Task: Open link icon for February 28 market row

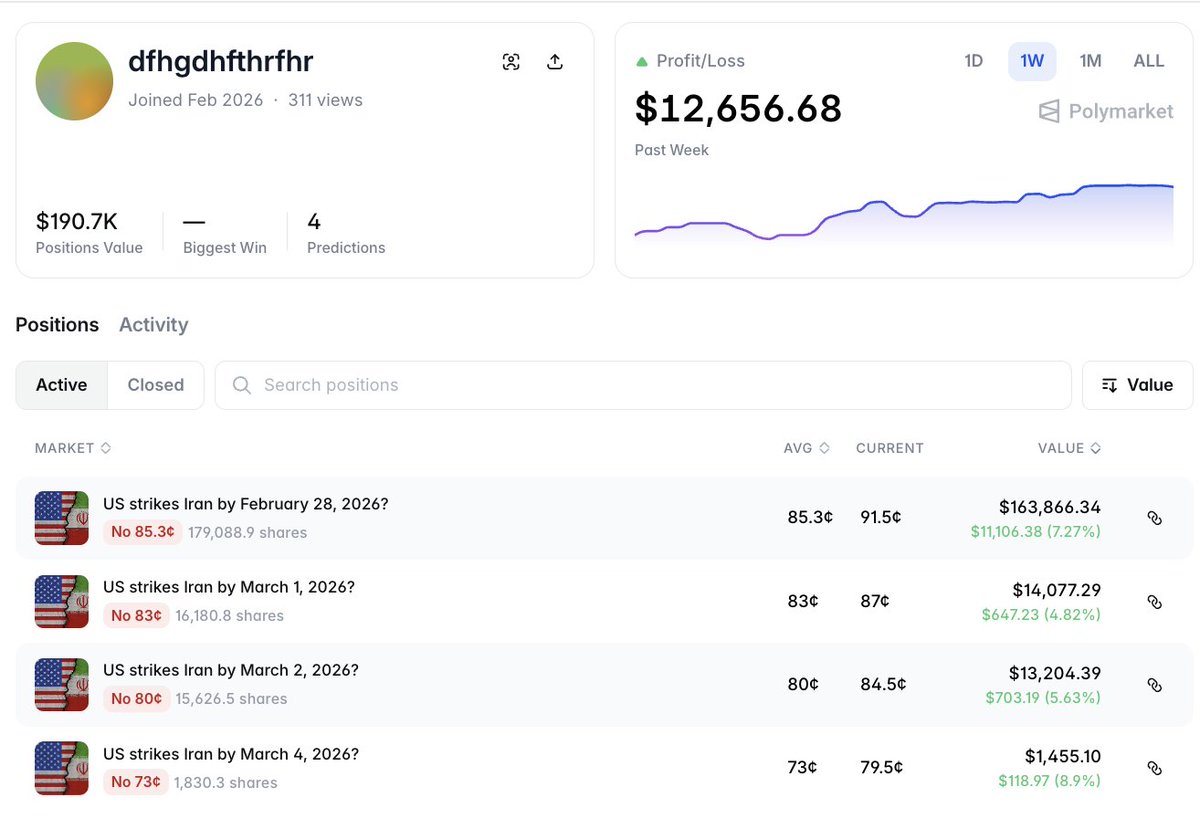Action: click(1154, 518)
